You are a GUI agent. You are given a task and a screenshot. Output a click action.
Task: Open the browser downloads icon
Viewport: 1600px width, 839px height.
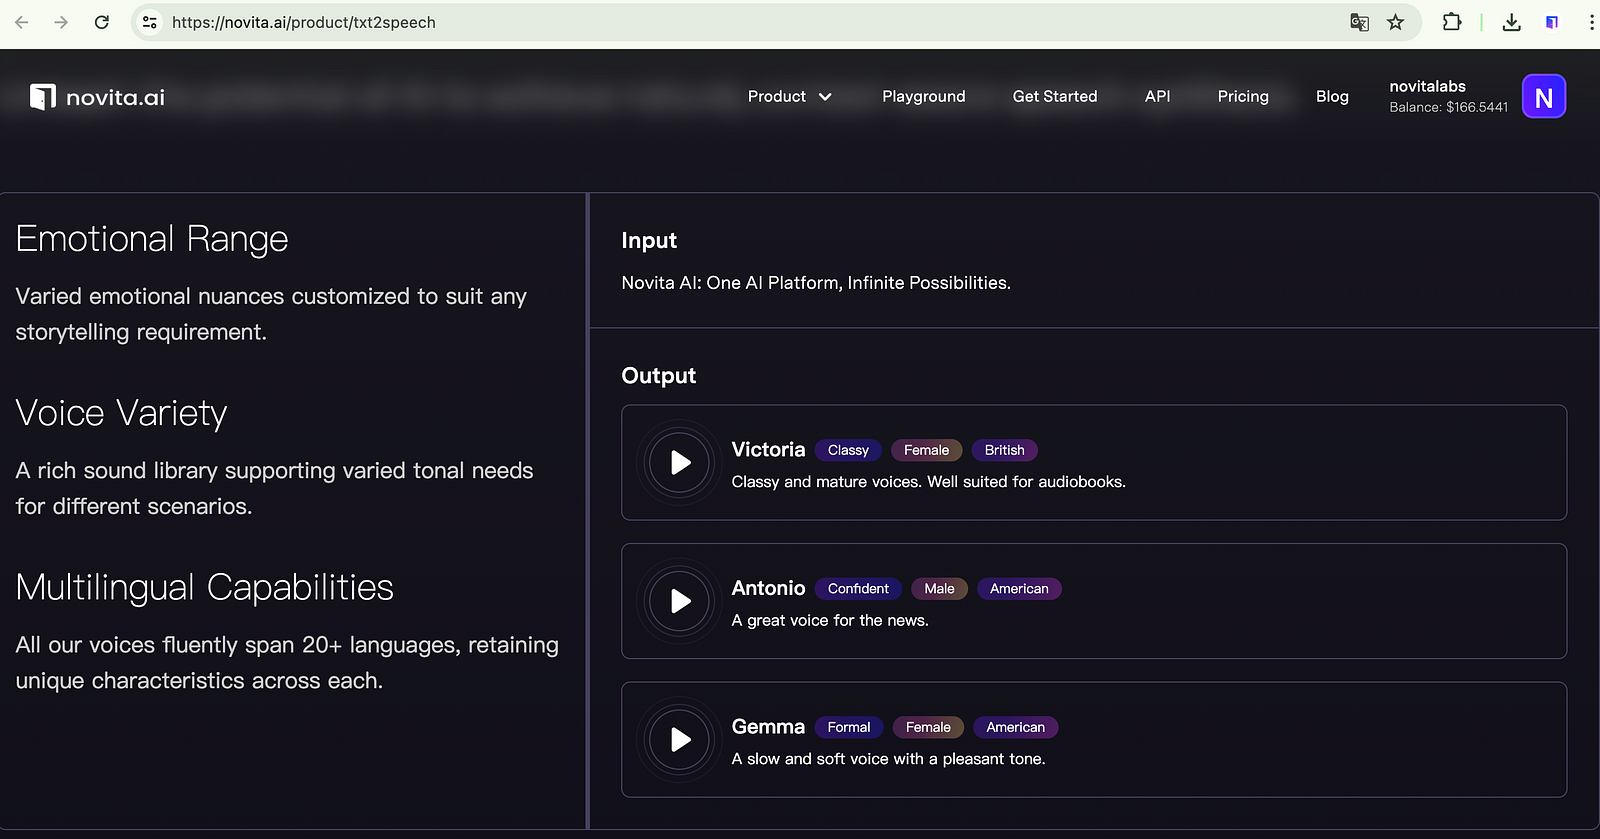pyautogui.click(x=1512, y=22)
